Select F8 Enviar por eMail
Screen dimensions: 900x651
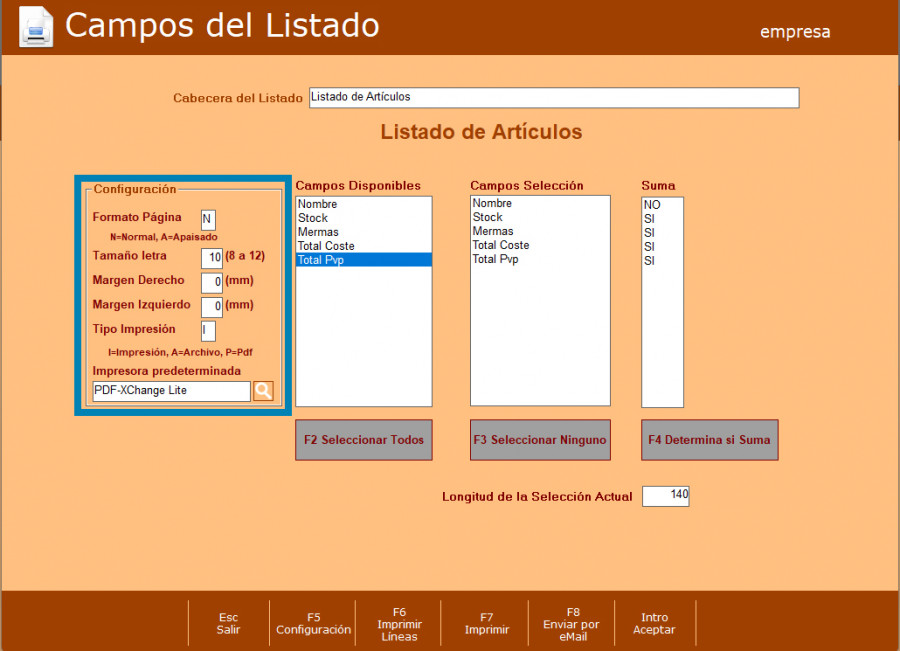pyautogui.click(x=572, y=624)
